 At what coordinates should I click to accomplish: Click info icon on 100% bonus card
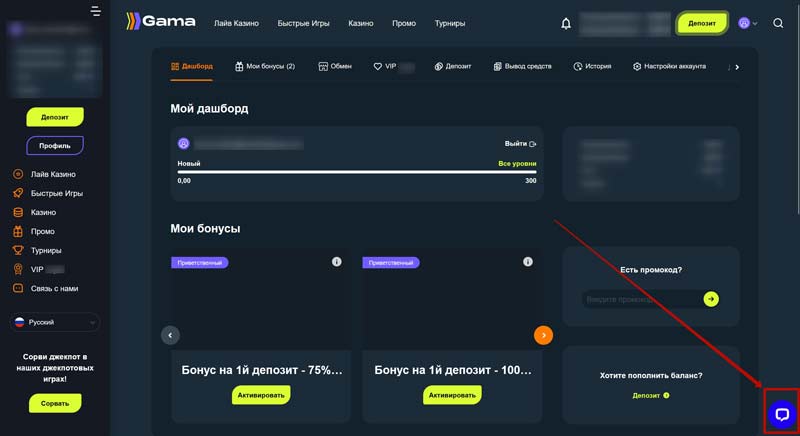pos(529,262)
